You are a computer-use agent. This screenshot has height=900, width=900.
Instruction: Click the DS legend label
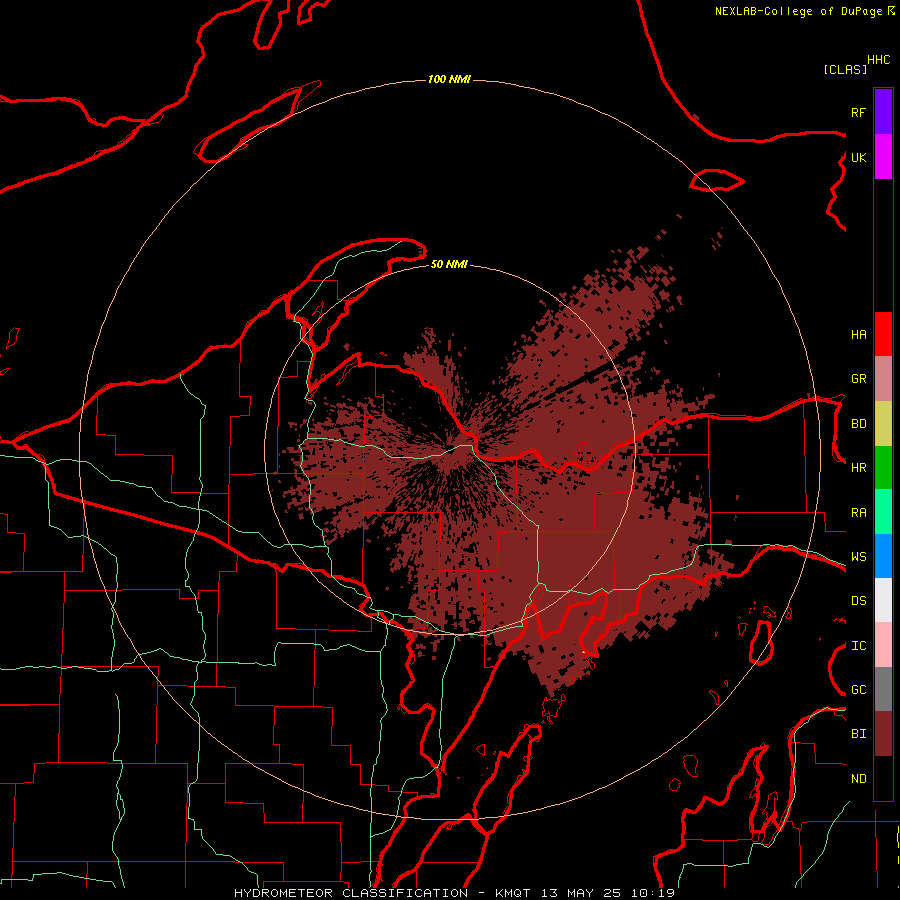(x=858, y=601)
